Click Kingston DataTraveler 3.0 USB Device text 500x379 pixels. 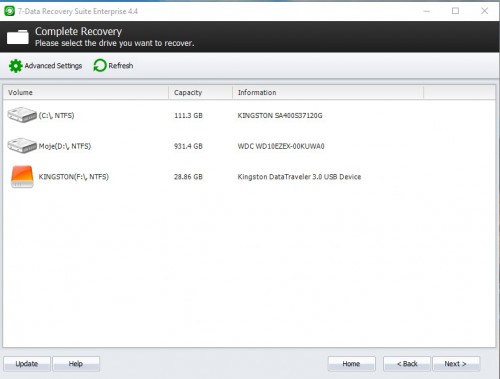299,177
